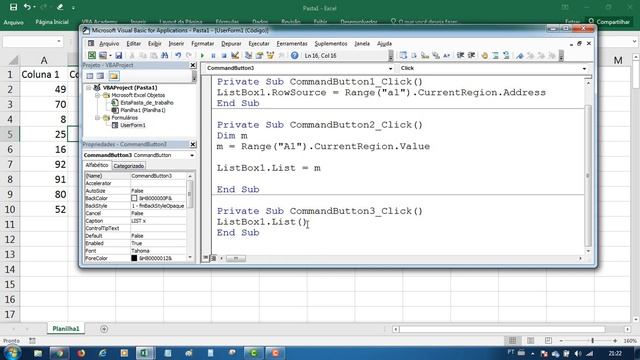Open the Página Inicial ribbon tab in Excel
The width and height of the screenshot is (640, 360).
tap(52, 22)
